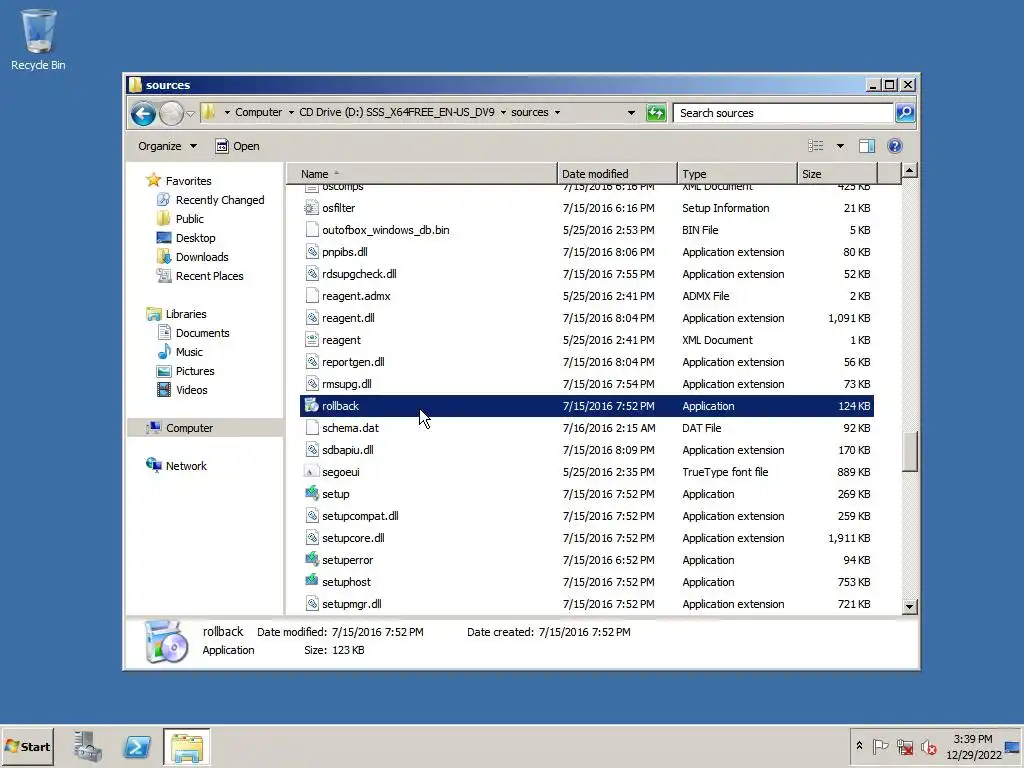Image resolution: width=1024 pixels, height=768 pixels.
Task: Expand the view options dropdown arrow
Action: [840, 146]
